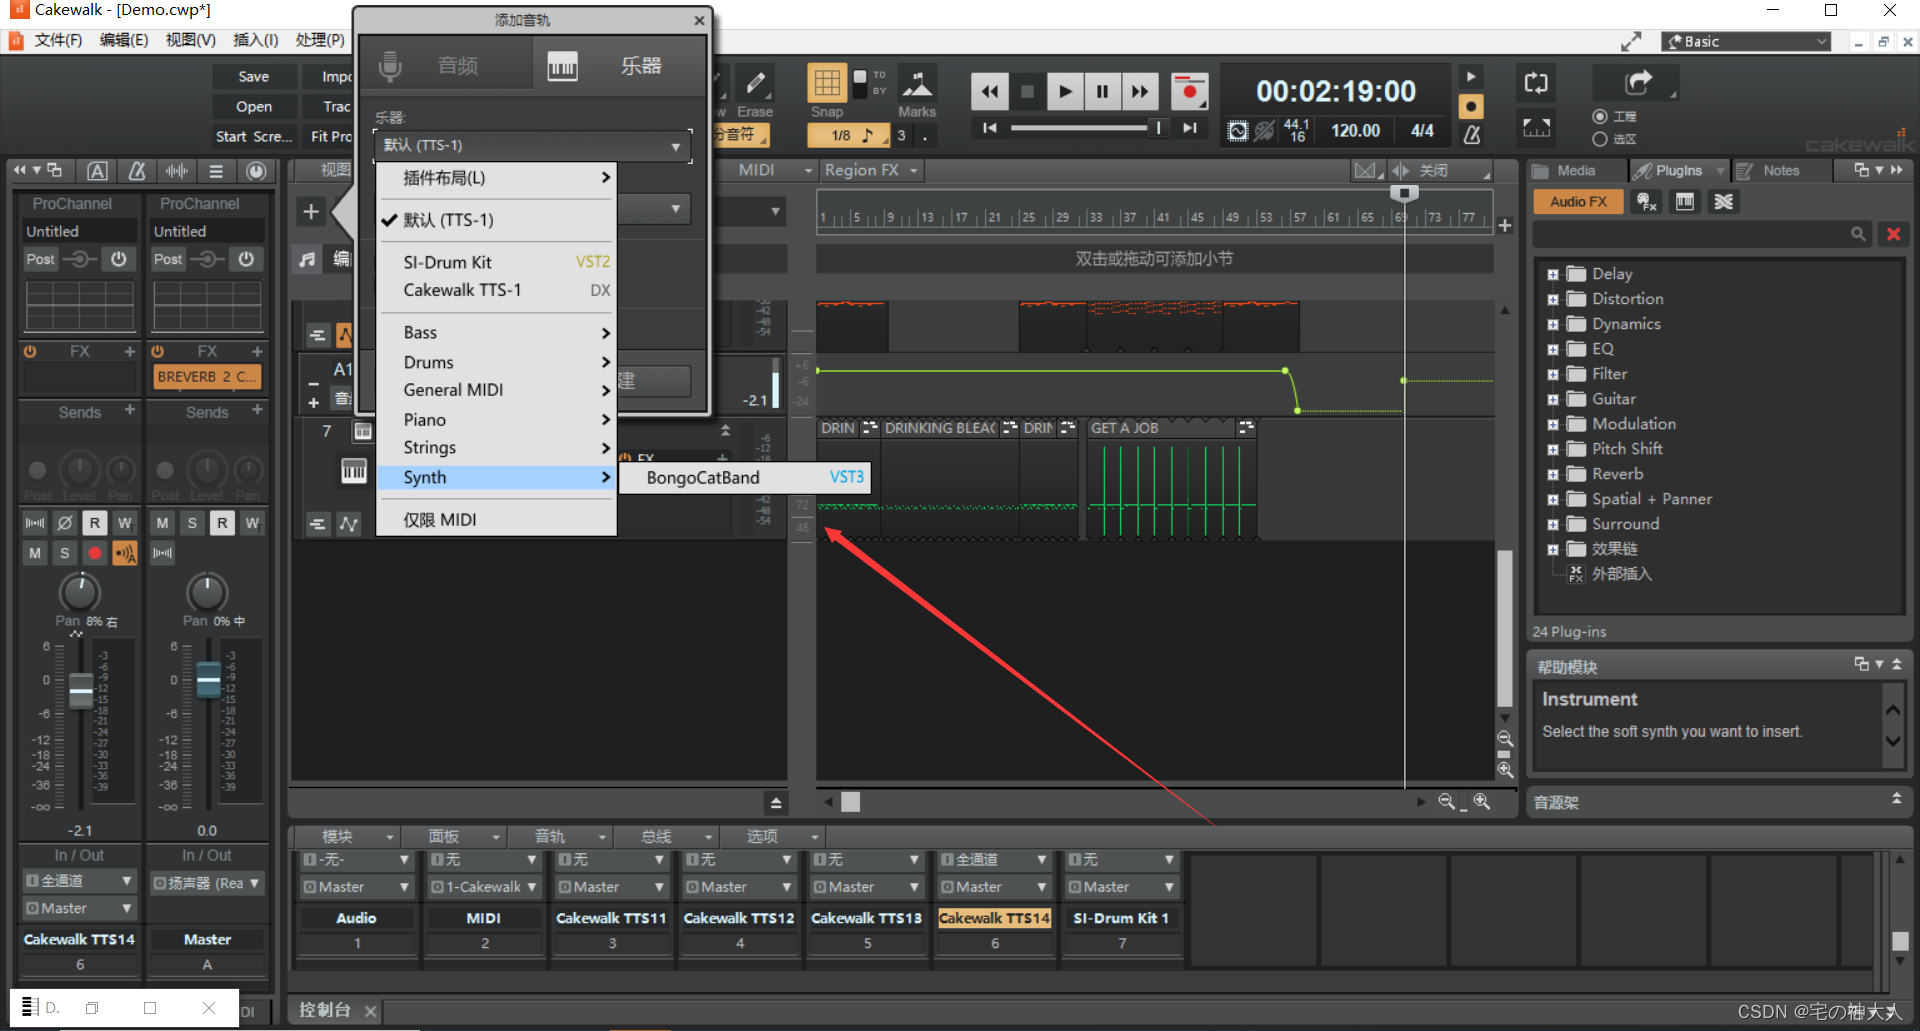Viewport: 1920px width, 1031px height.
Task: Open the Marks tool
Action: click(x=916, y=83)
